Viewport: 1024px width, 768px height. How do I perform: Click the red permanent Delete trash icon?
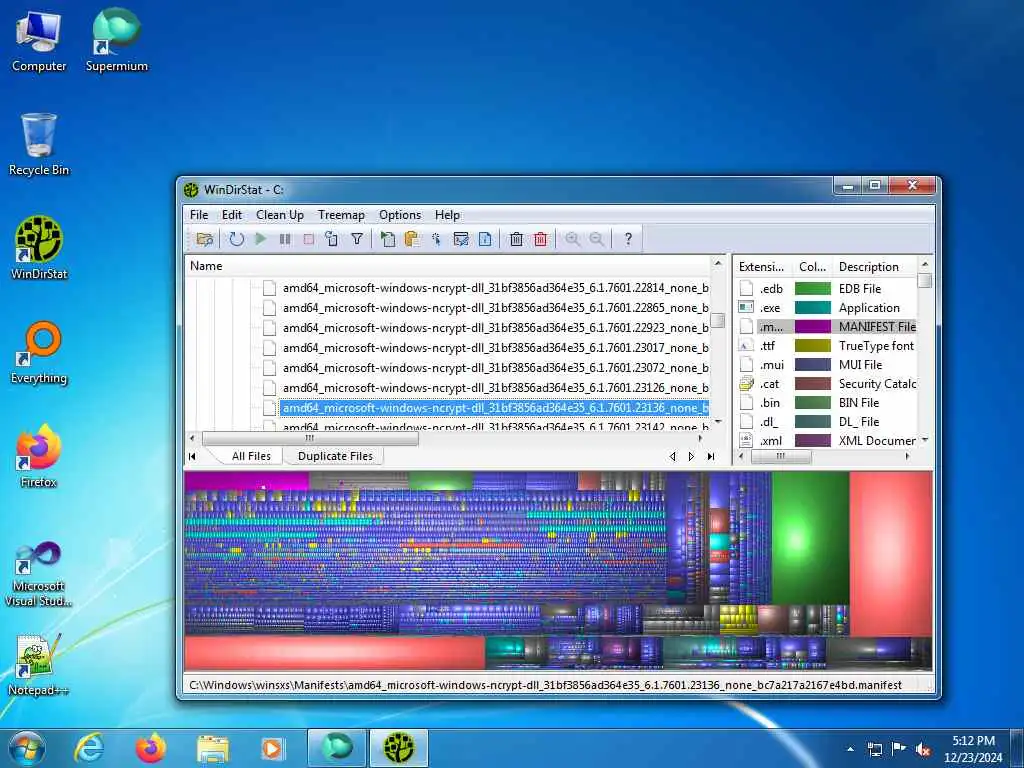coord(541,239)
